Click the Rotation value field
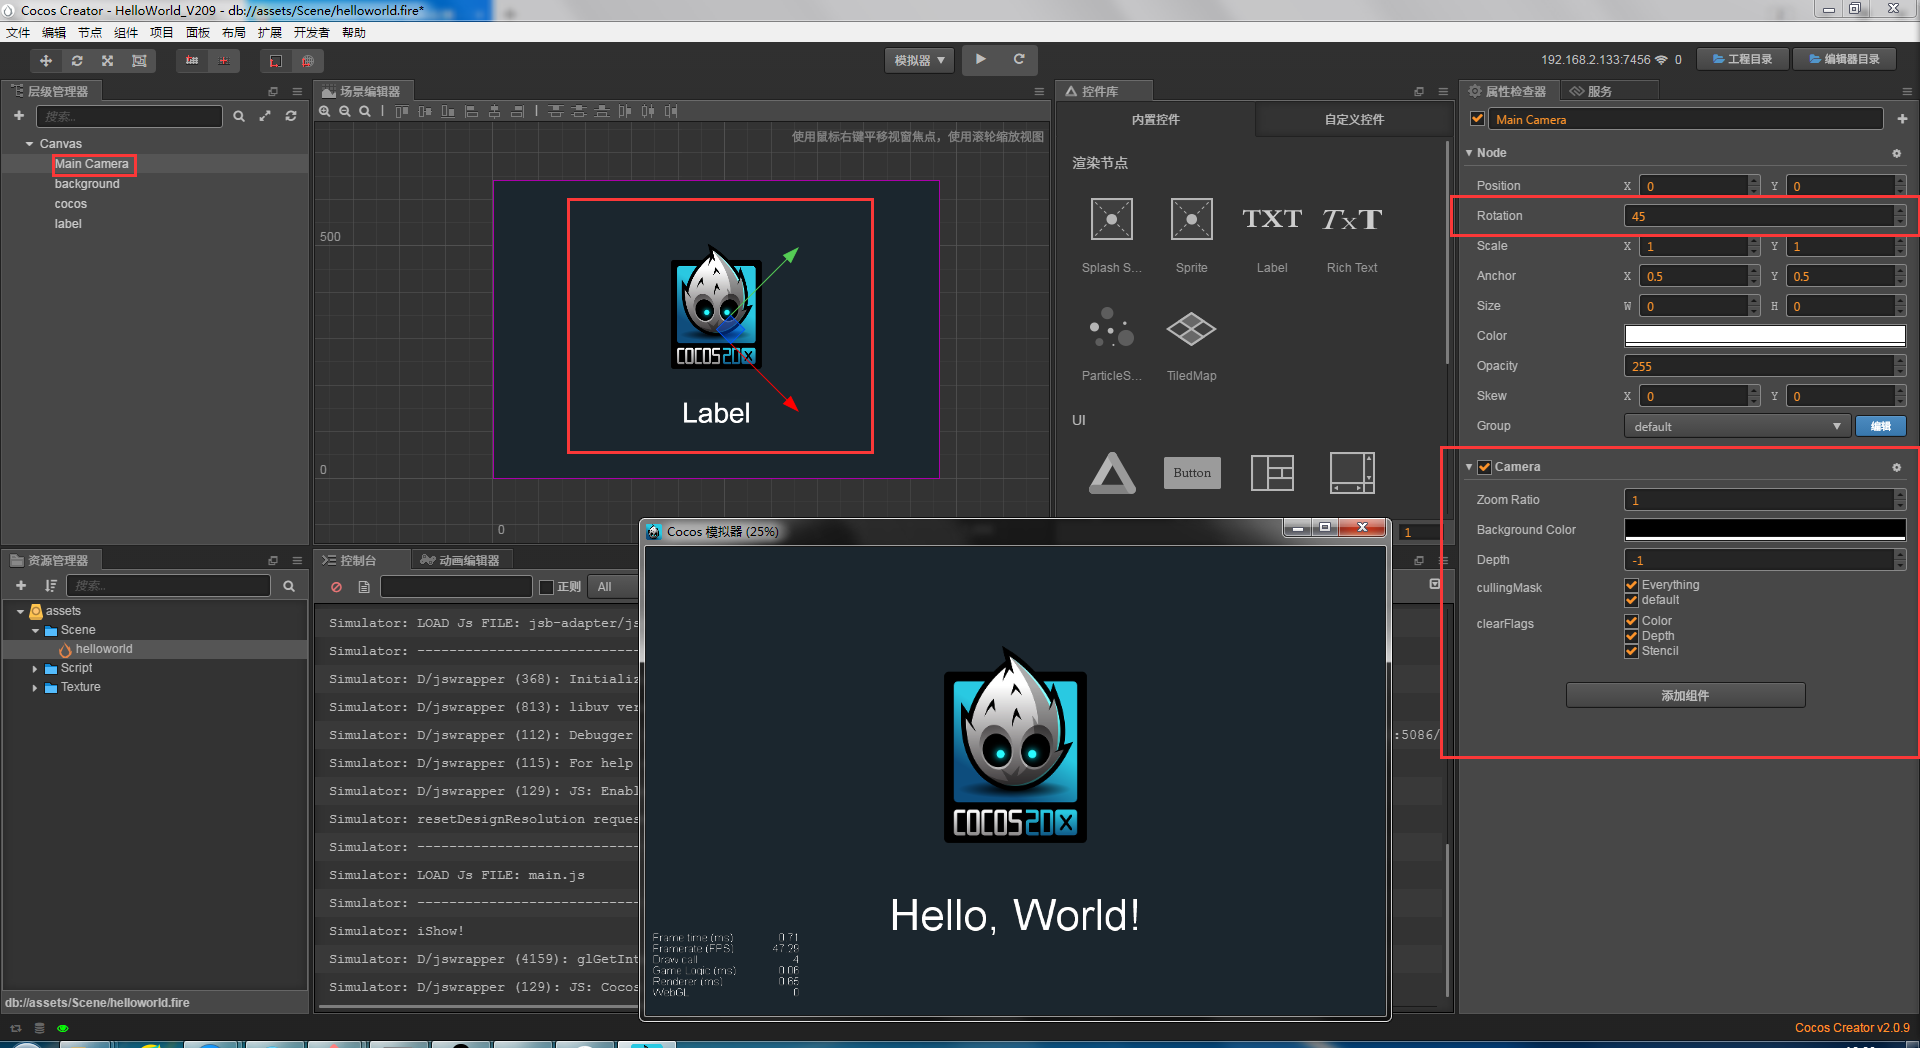This screenshot has height=1048, width=1920. pos(1759,216)
